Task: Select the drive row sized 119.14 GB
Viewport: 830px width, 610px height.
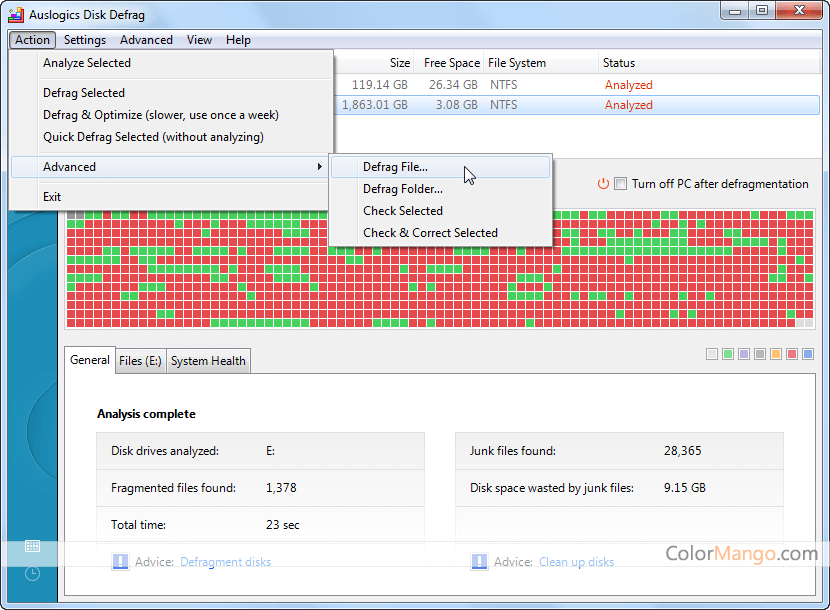Action: [x=576, y=85]
